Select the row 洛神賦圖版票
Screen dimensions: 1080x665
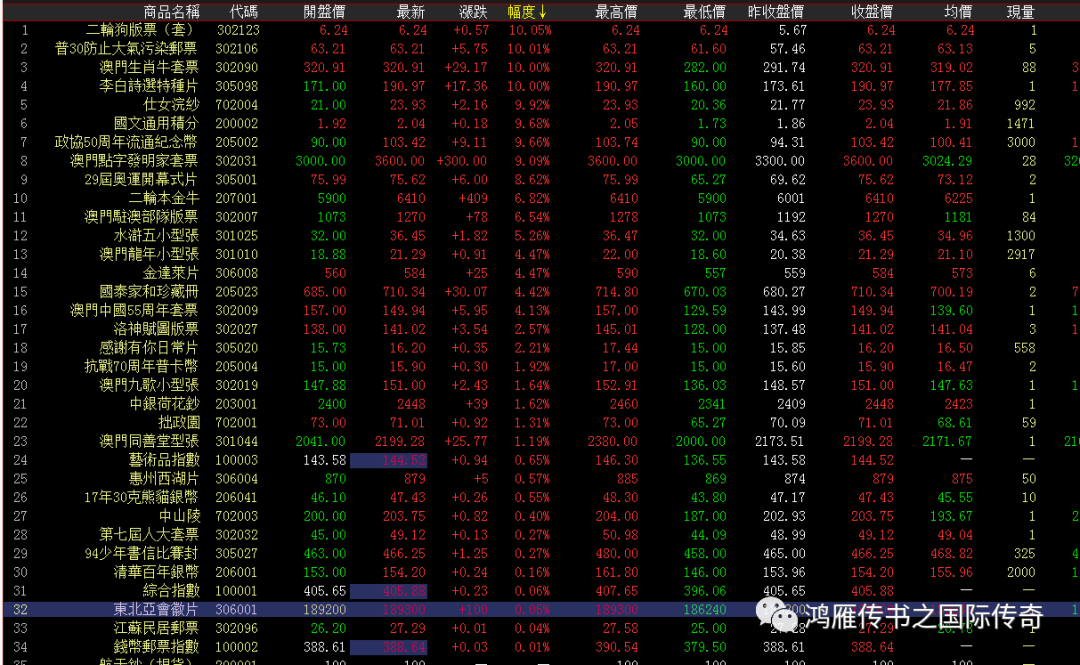[541, 329]
